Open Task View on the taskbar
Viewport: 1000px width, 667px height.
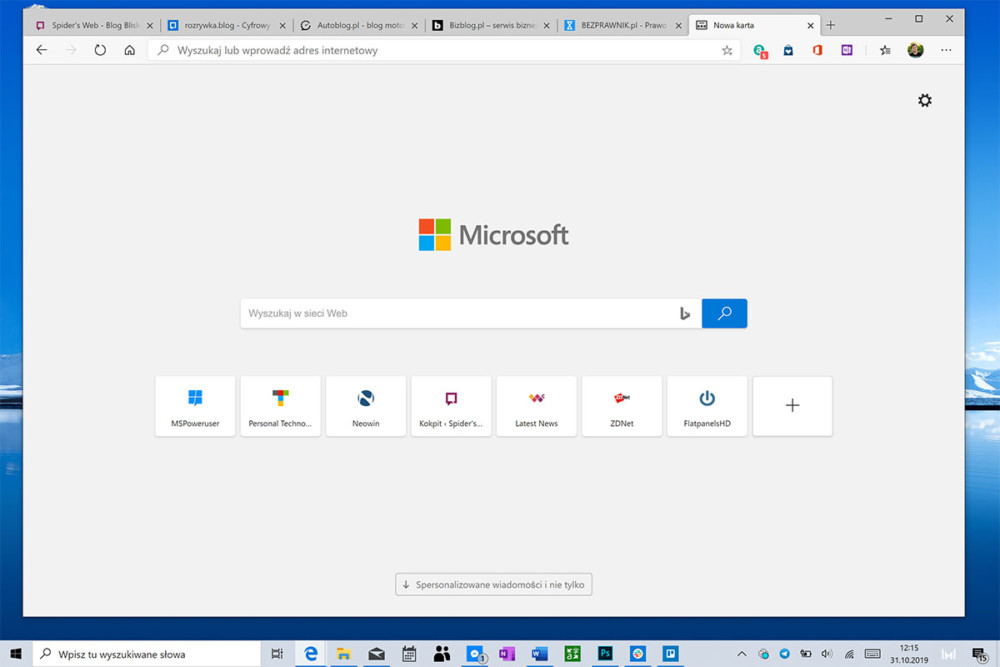(277, 654)
